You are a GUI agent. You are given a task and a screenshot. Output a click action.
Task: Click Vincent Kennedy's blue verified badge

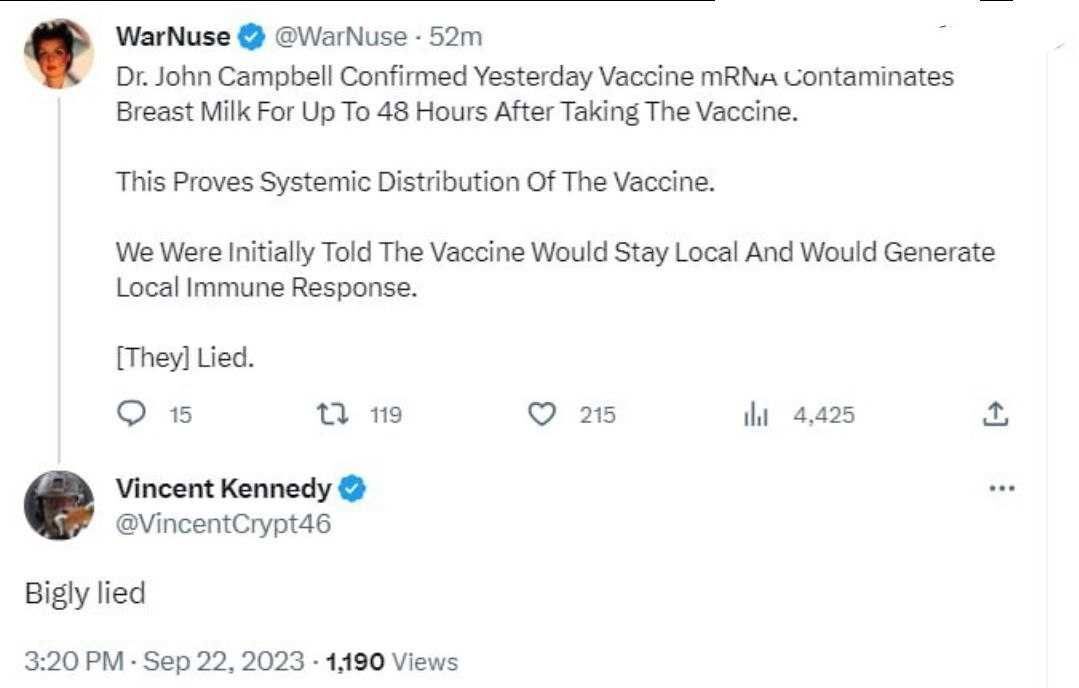point(353,489)
